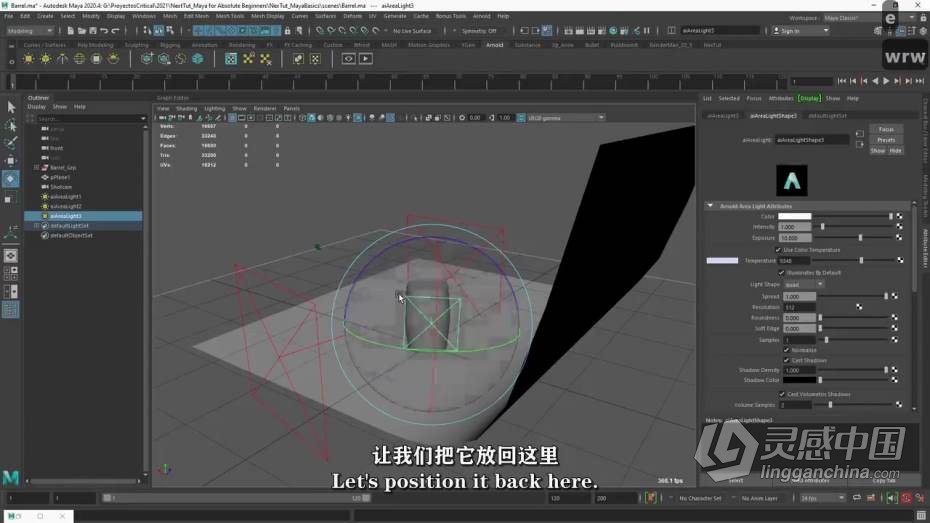Switch to the aiAreaLightShape3 tab
The image size is (930, 523).
tap(773, 116)
